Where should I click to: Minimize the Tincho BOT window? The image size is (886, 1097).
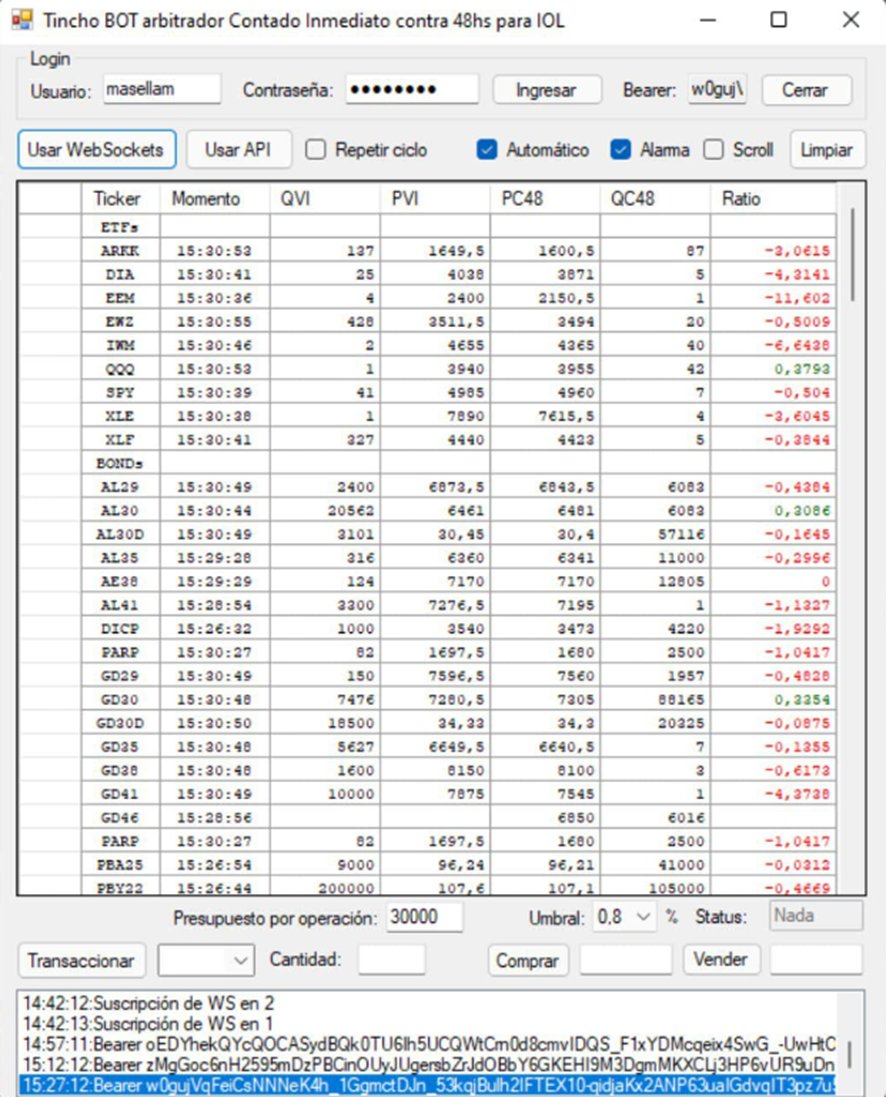click(x=708, y=20)
